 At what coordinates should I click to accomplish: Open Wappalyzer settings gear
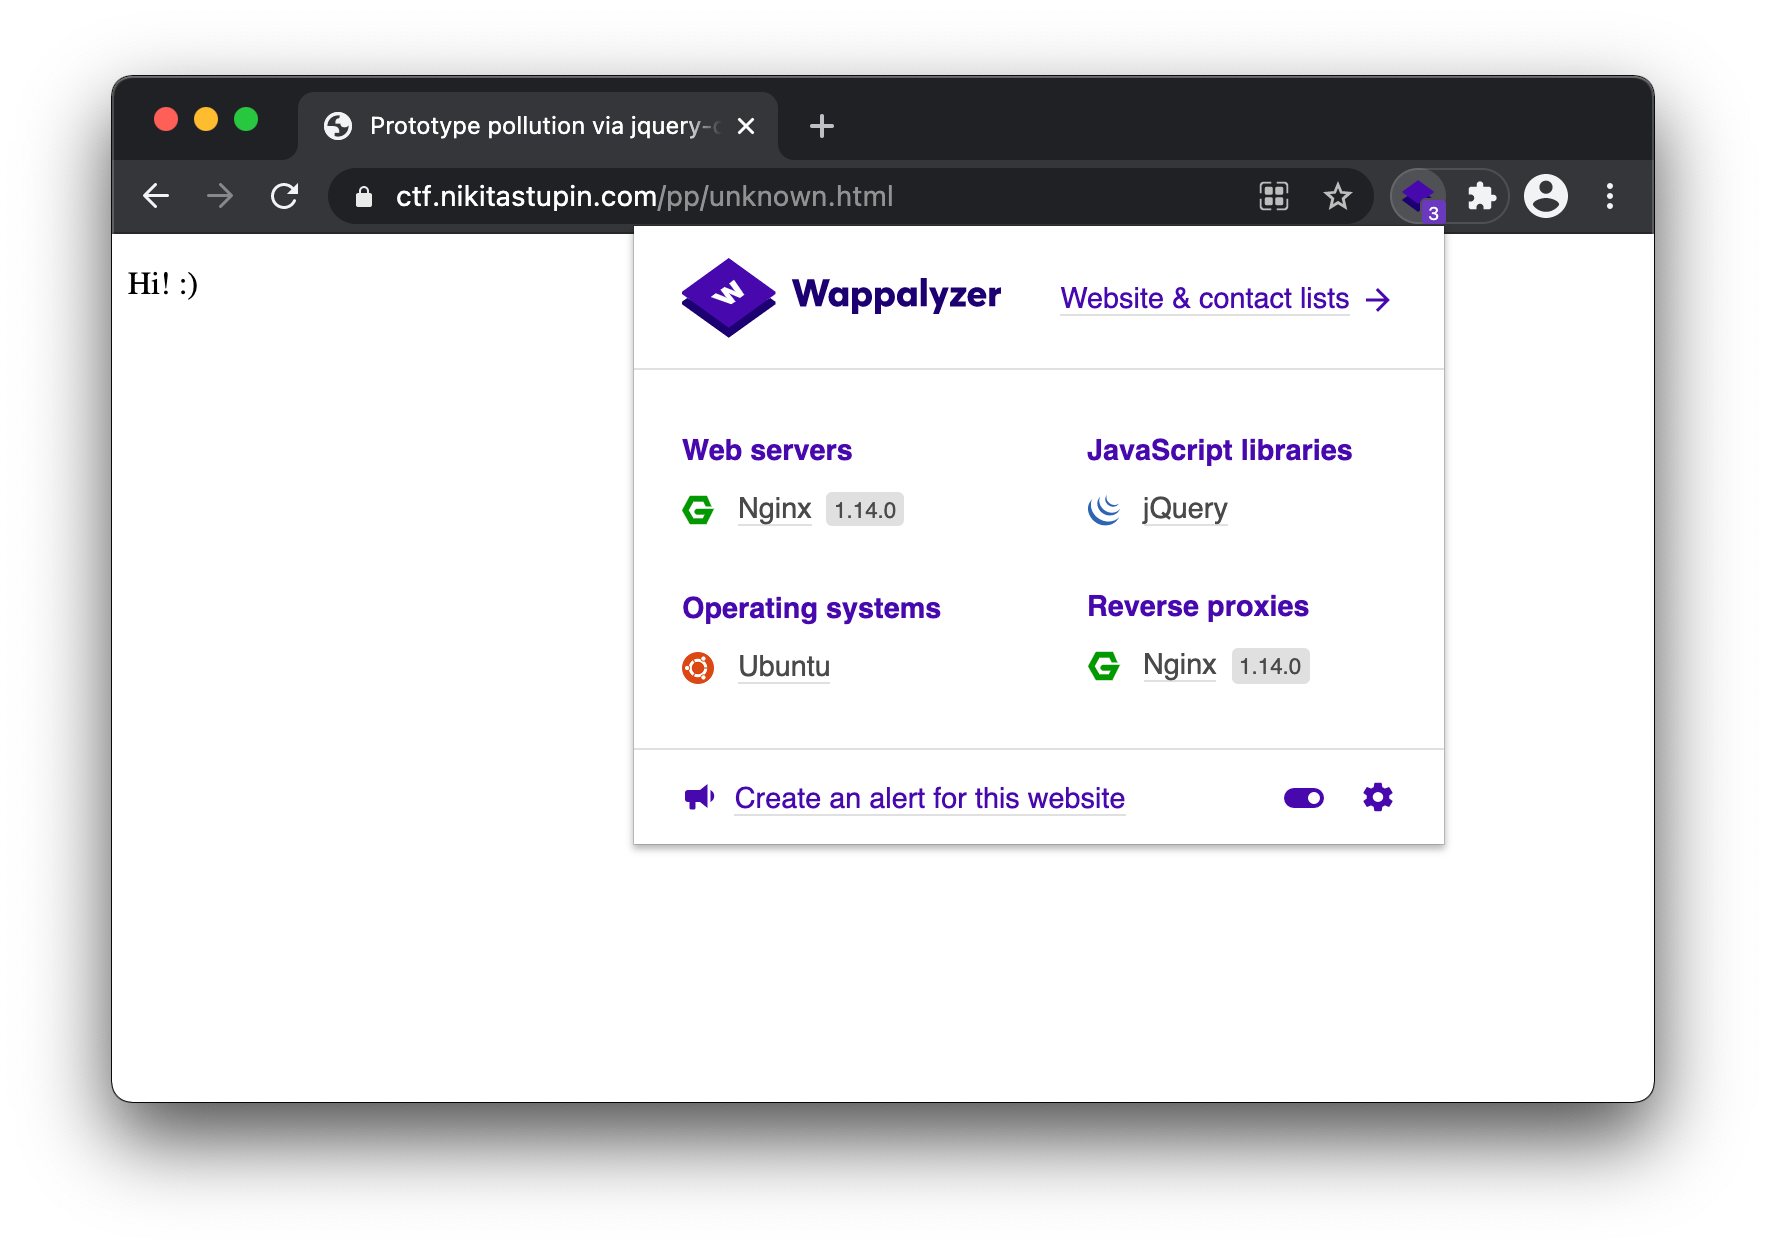[1378, 797]
